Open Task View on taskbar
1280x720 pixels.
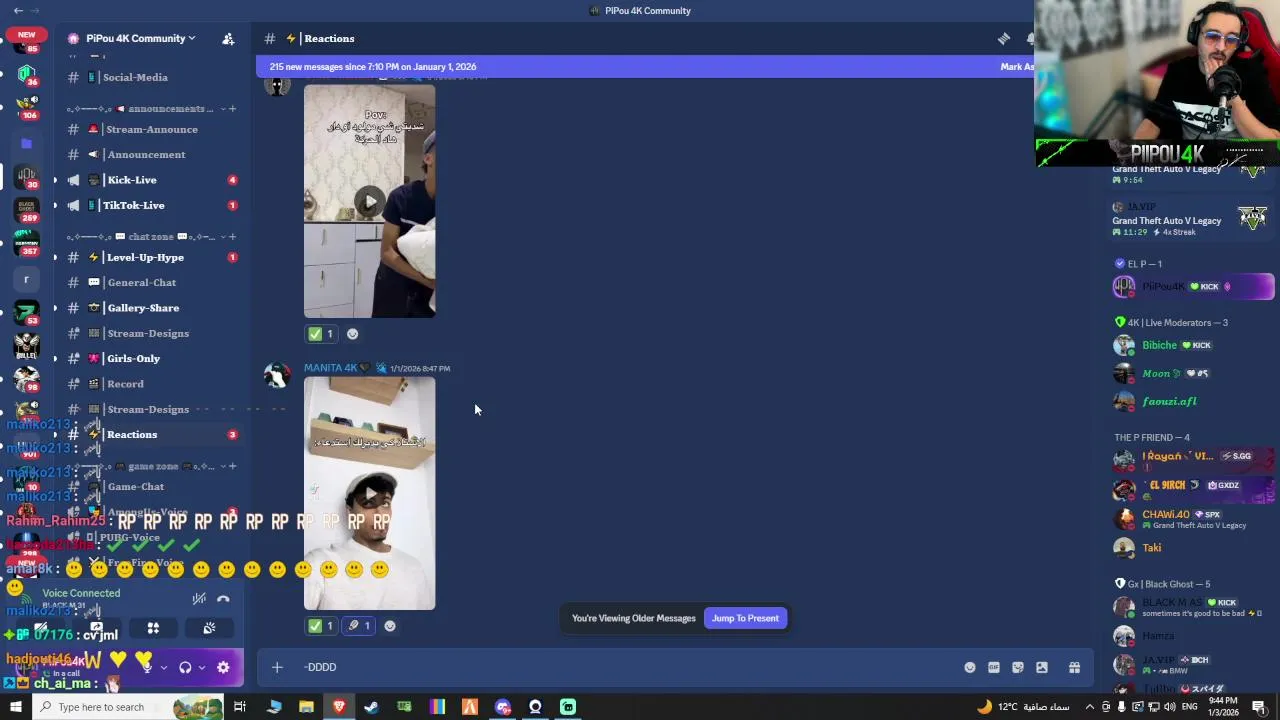(240, 707)
